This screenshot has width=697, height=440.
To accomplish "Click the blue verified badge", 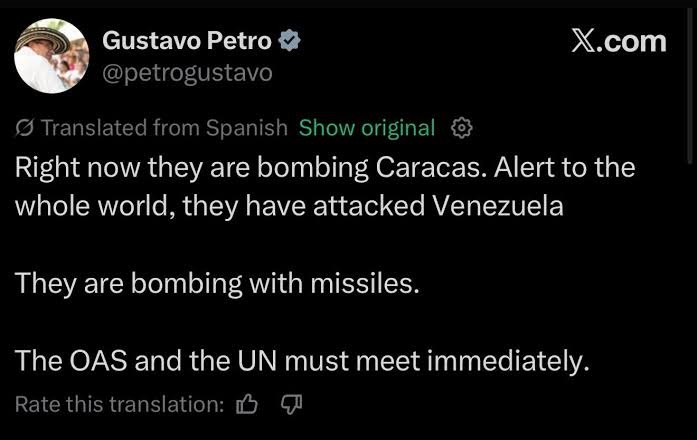I will click(x=290, y=41).
